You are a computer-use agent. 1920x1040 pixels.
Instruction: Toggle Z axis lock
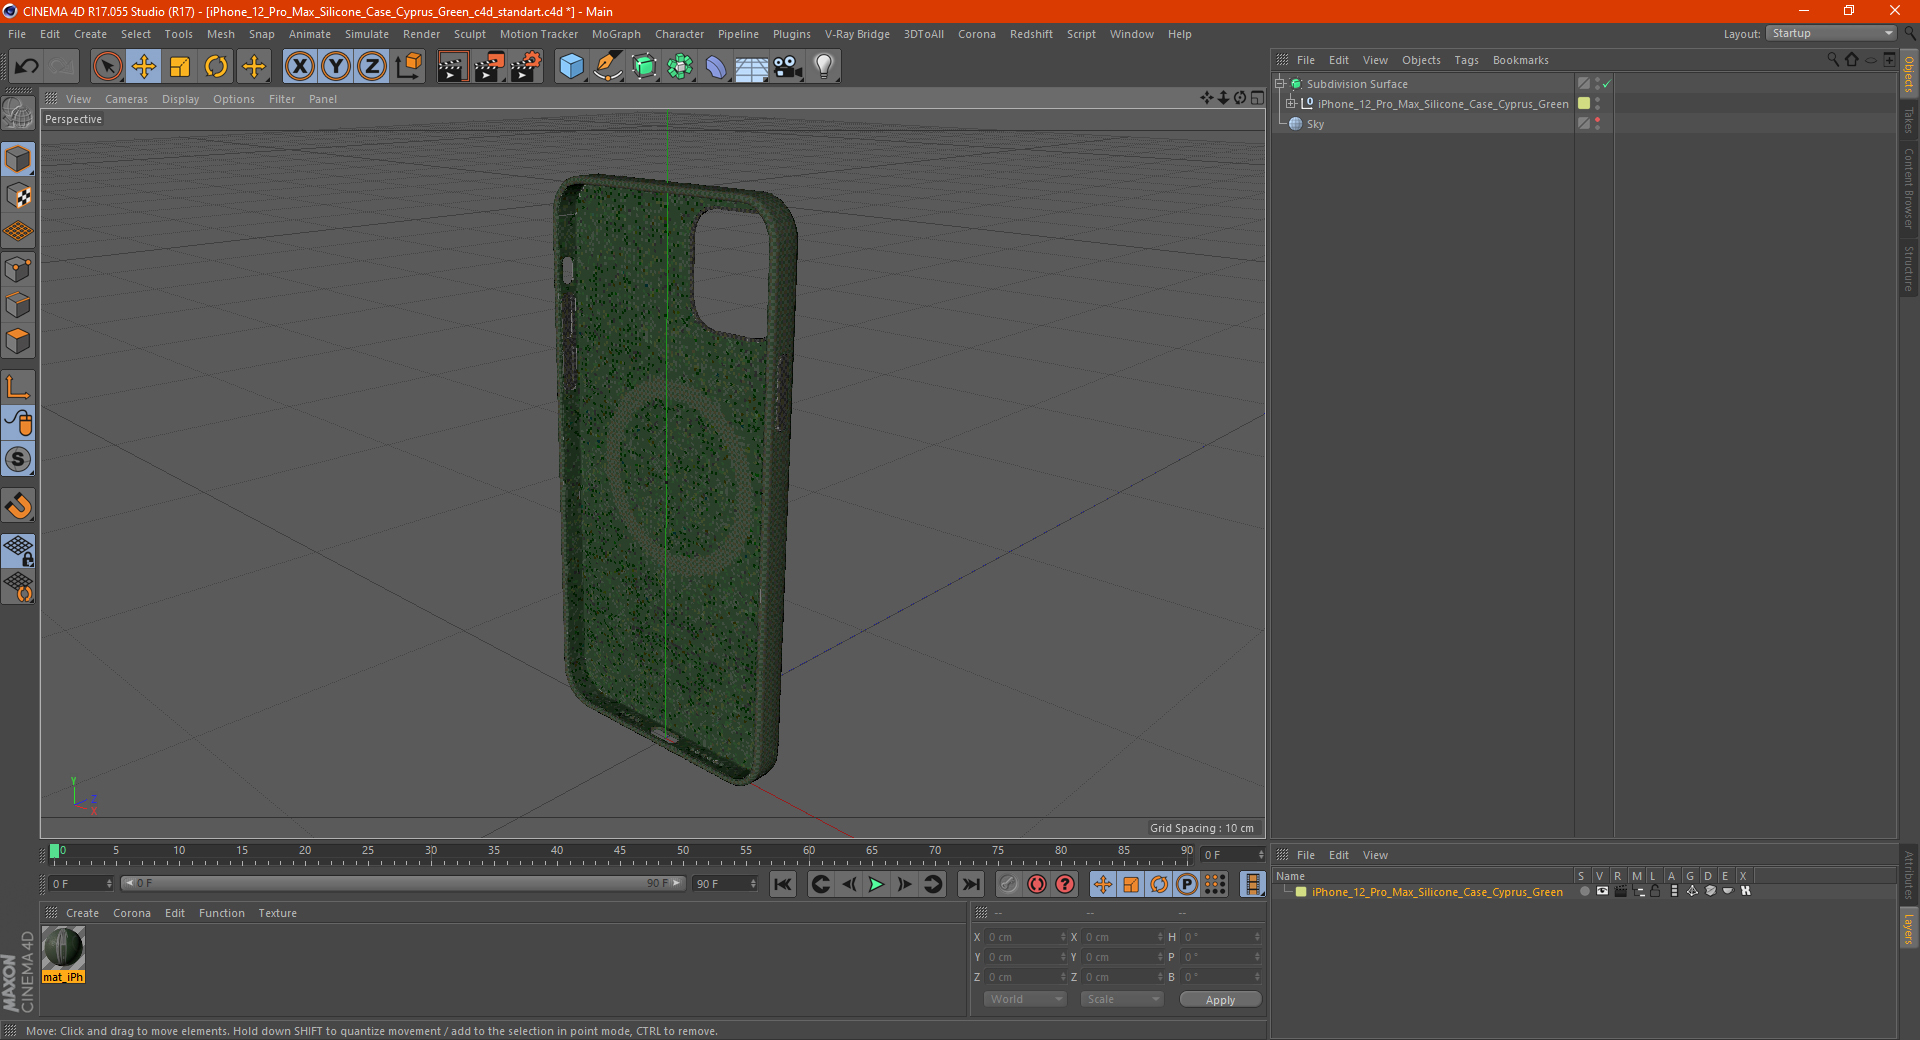coord(372,67)
